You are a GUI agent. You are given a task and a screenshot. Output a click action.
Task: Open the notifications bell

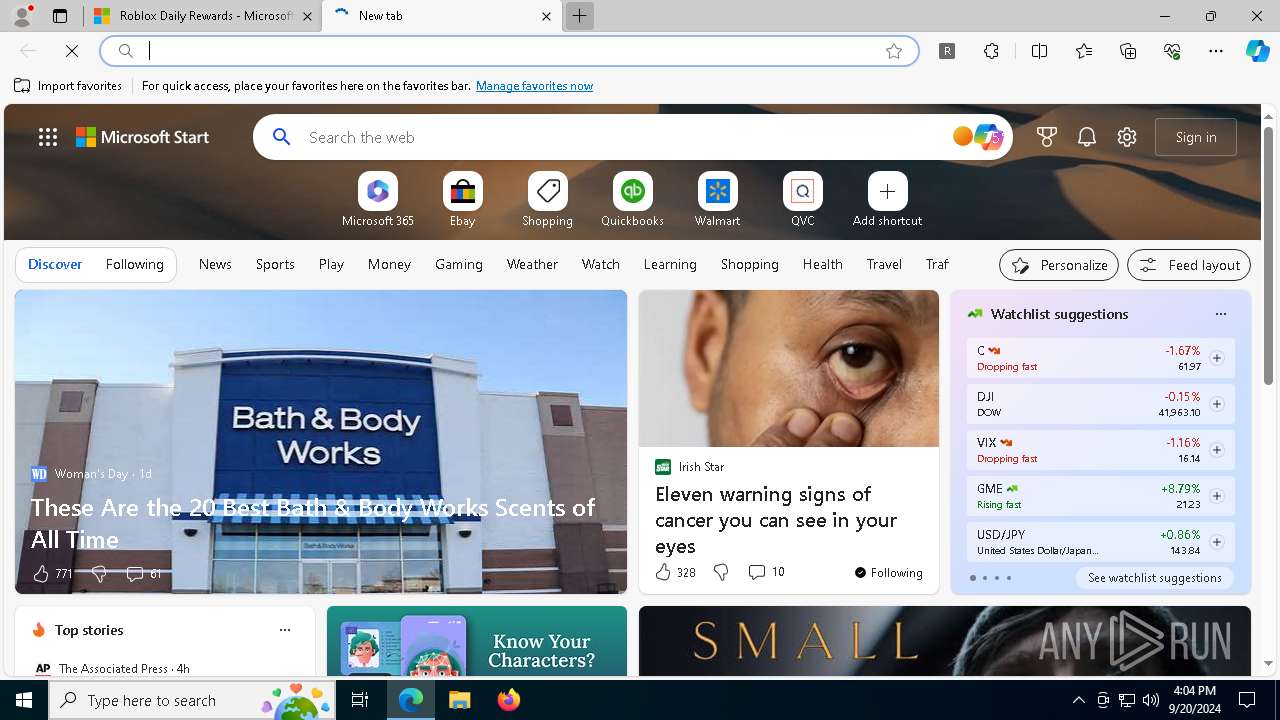point(1087,137)
